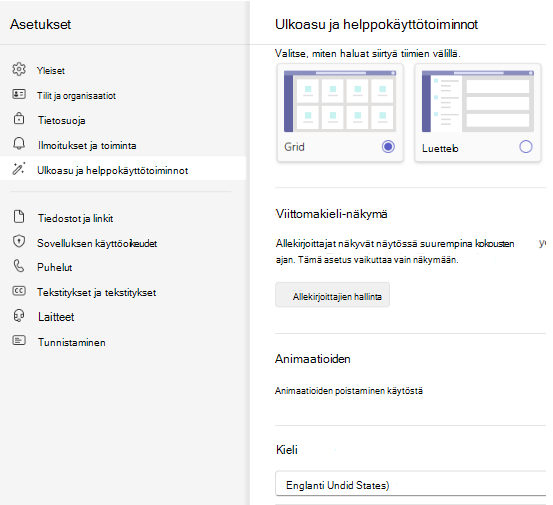553x505 pixels.
Task: Click the Grid label text
Action: click(294, 147)
